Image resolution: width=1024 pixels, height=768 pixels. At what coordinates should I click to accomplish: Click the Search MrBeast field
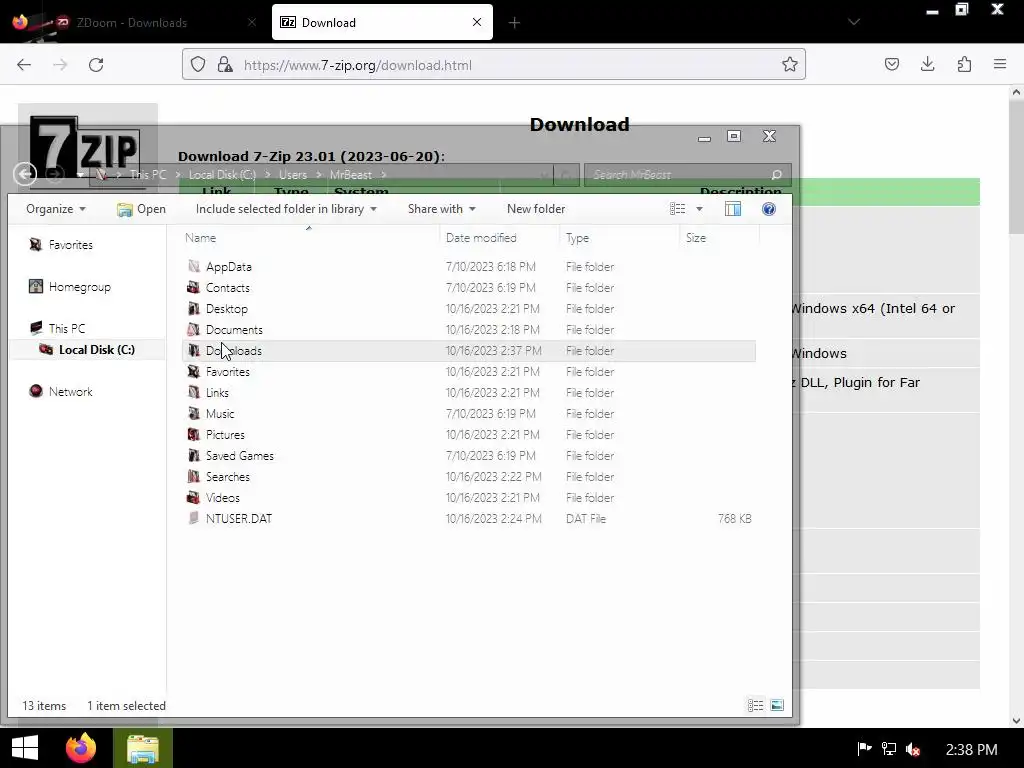point(688,174)
